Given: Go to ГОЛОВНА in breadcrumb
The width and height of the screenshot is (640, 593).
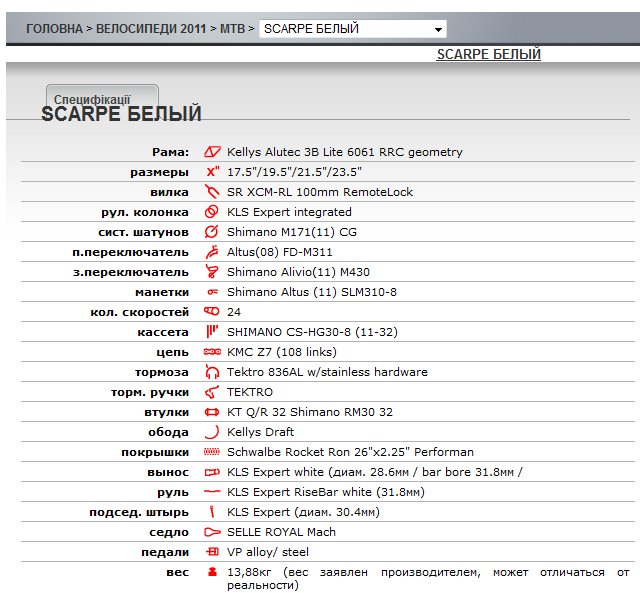Looking at the screenshot, I should pyautogui.click(x=54, y=29).
